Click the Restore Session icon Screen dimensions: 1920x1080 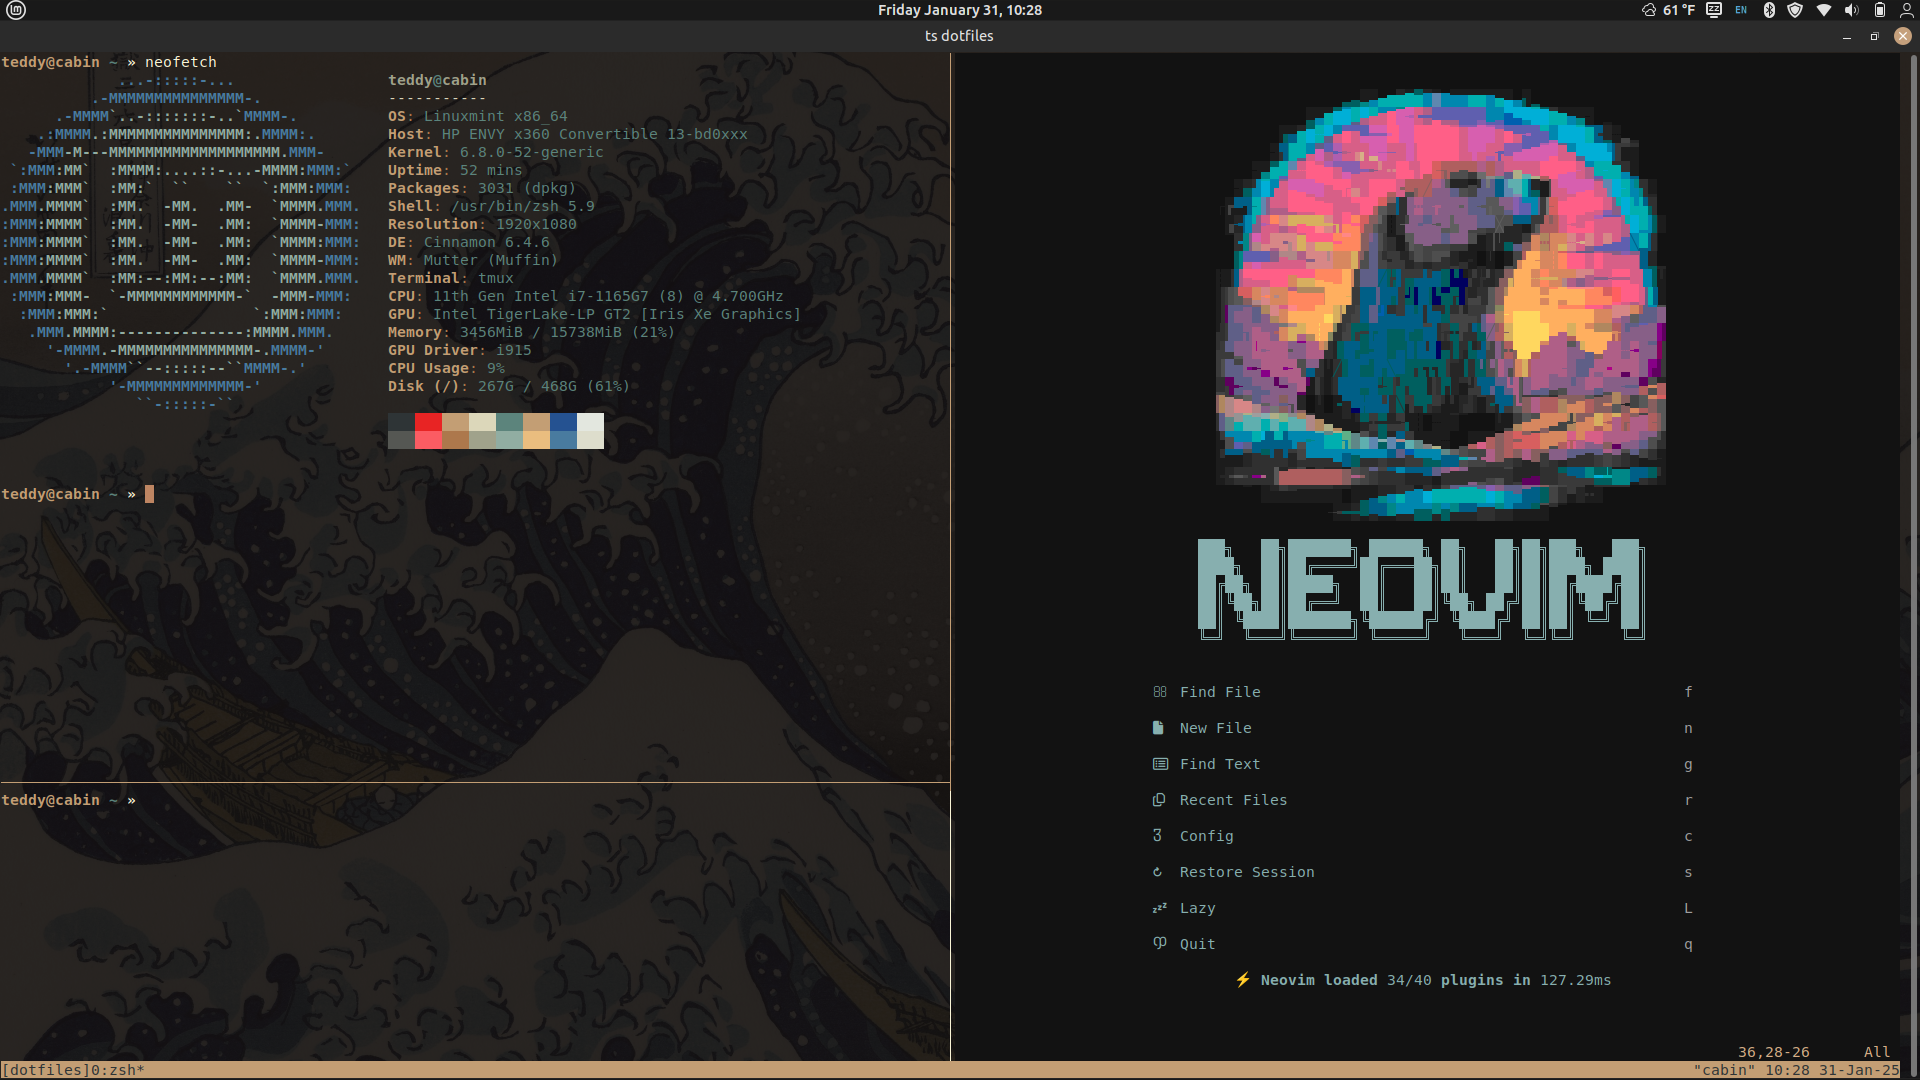pyautogui.click(x=1158, y=872)
